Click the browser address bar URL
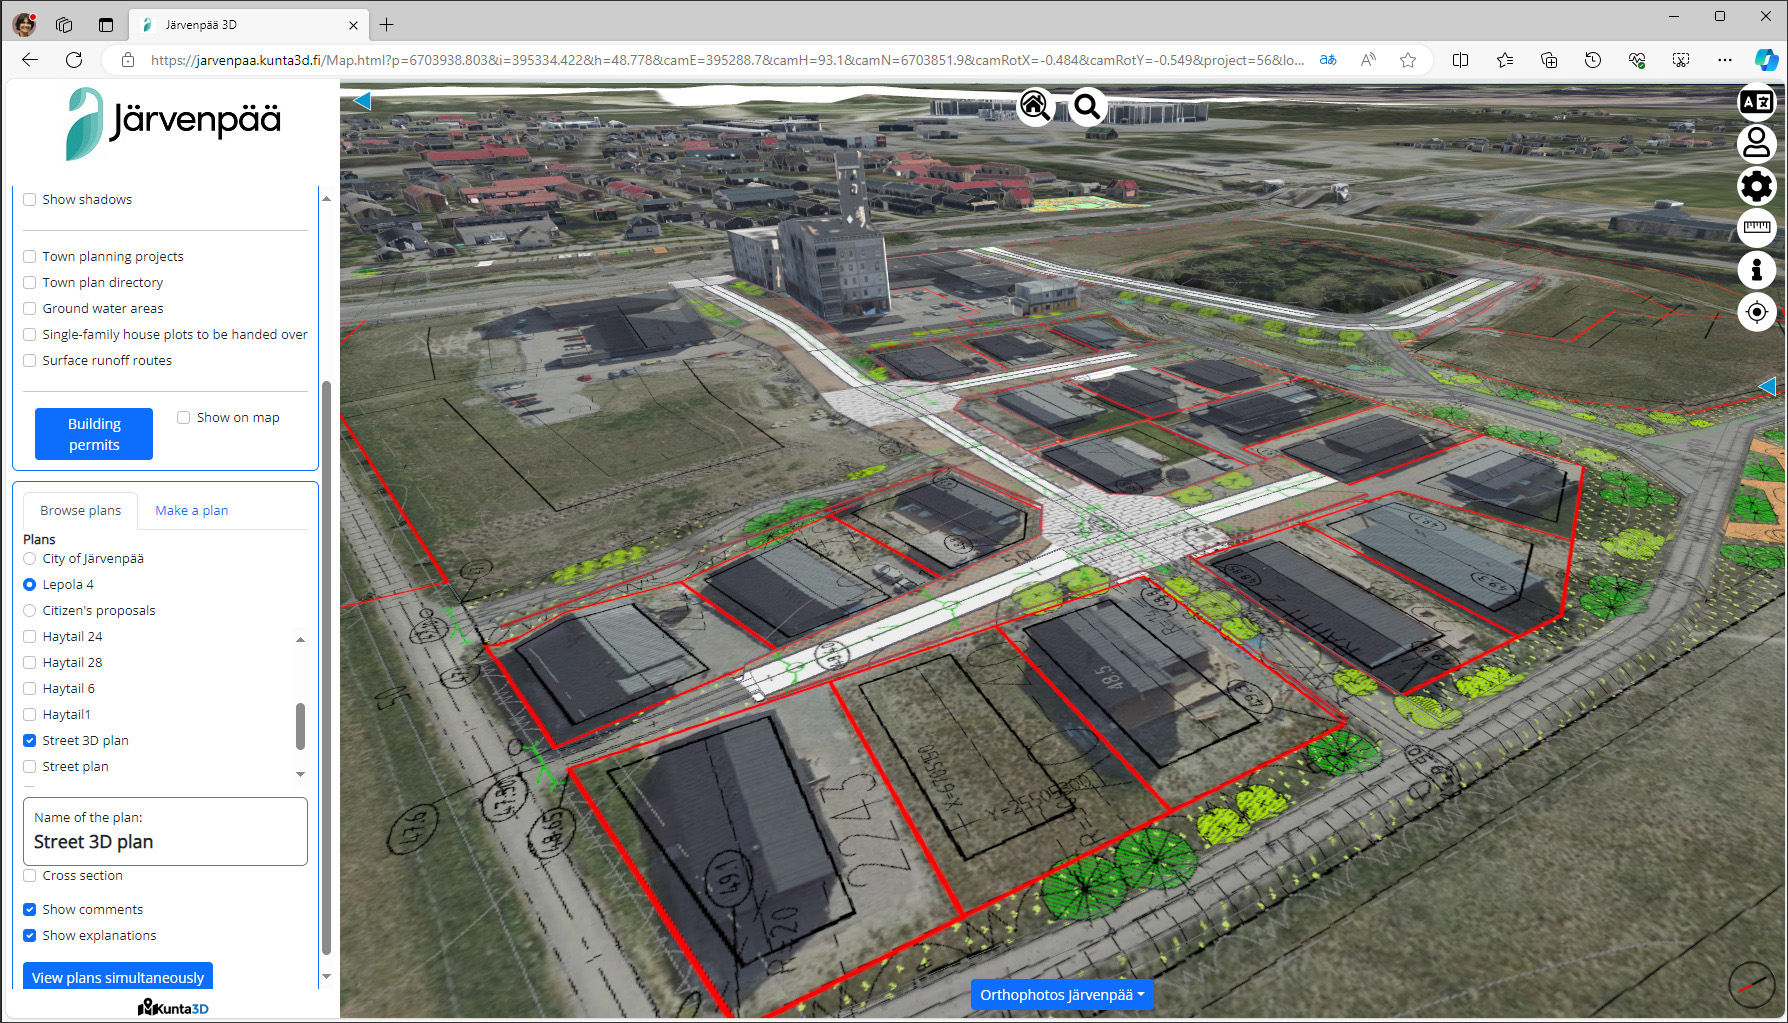The width and height of the screenshot is (1788, 1023). [x=727, y=60]
